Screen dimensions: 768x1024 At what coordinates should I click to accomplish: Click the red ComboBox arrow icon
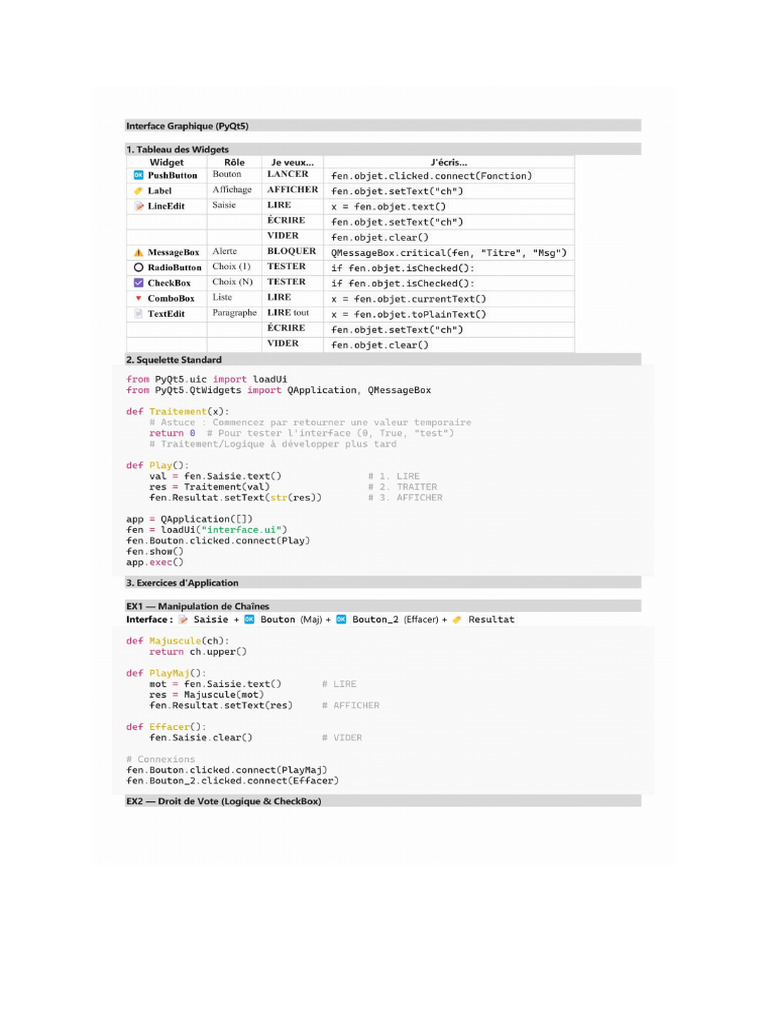(138, 298)
